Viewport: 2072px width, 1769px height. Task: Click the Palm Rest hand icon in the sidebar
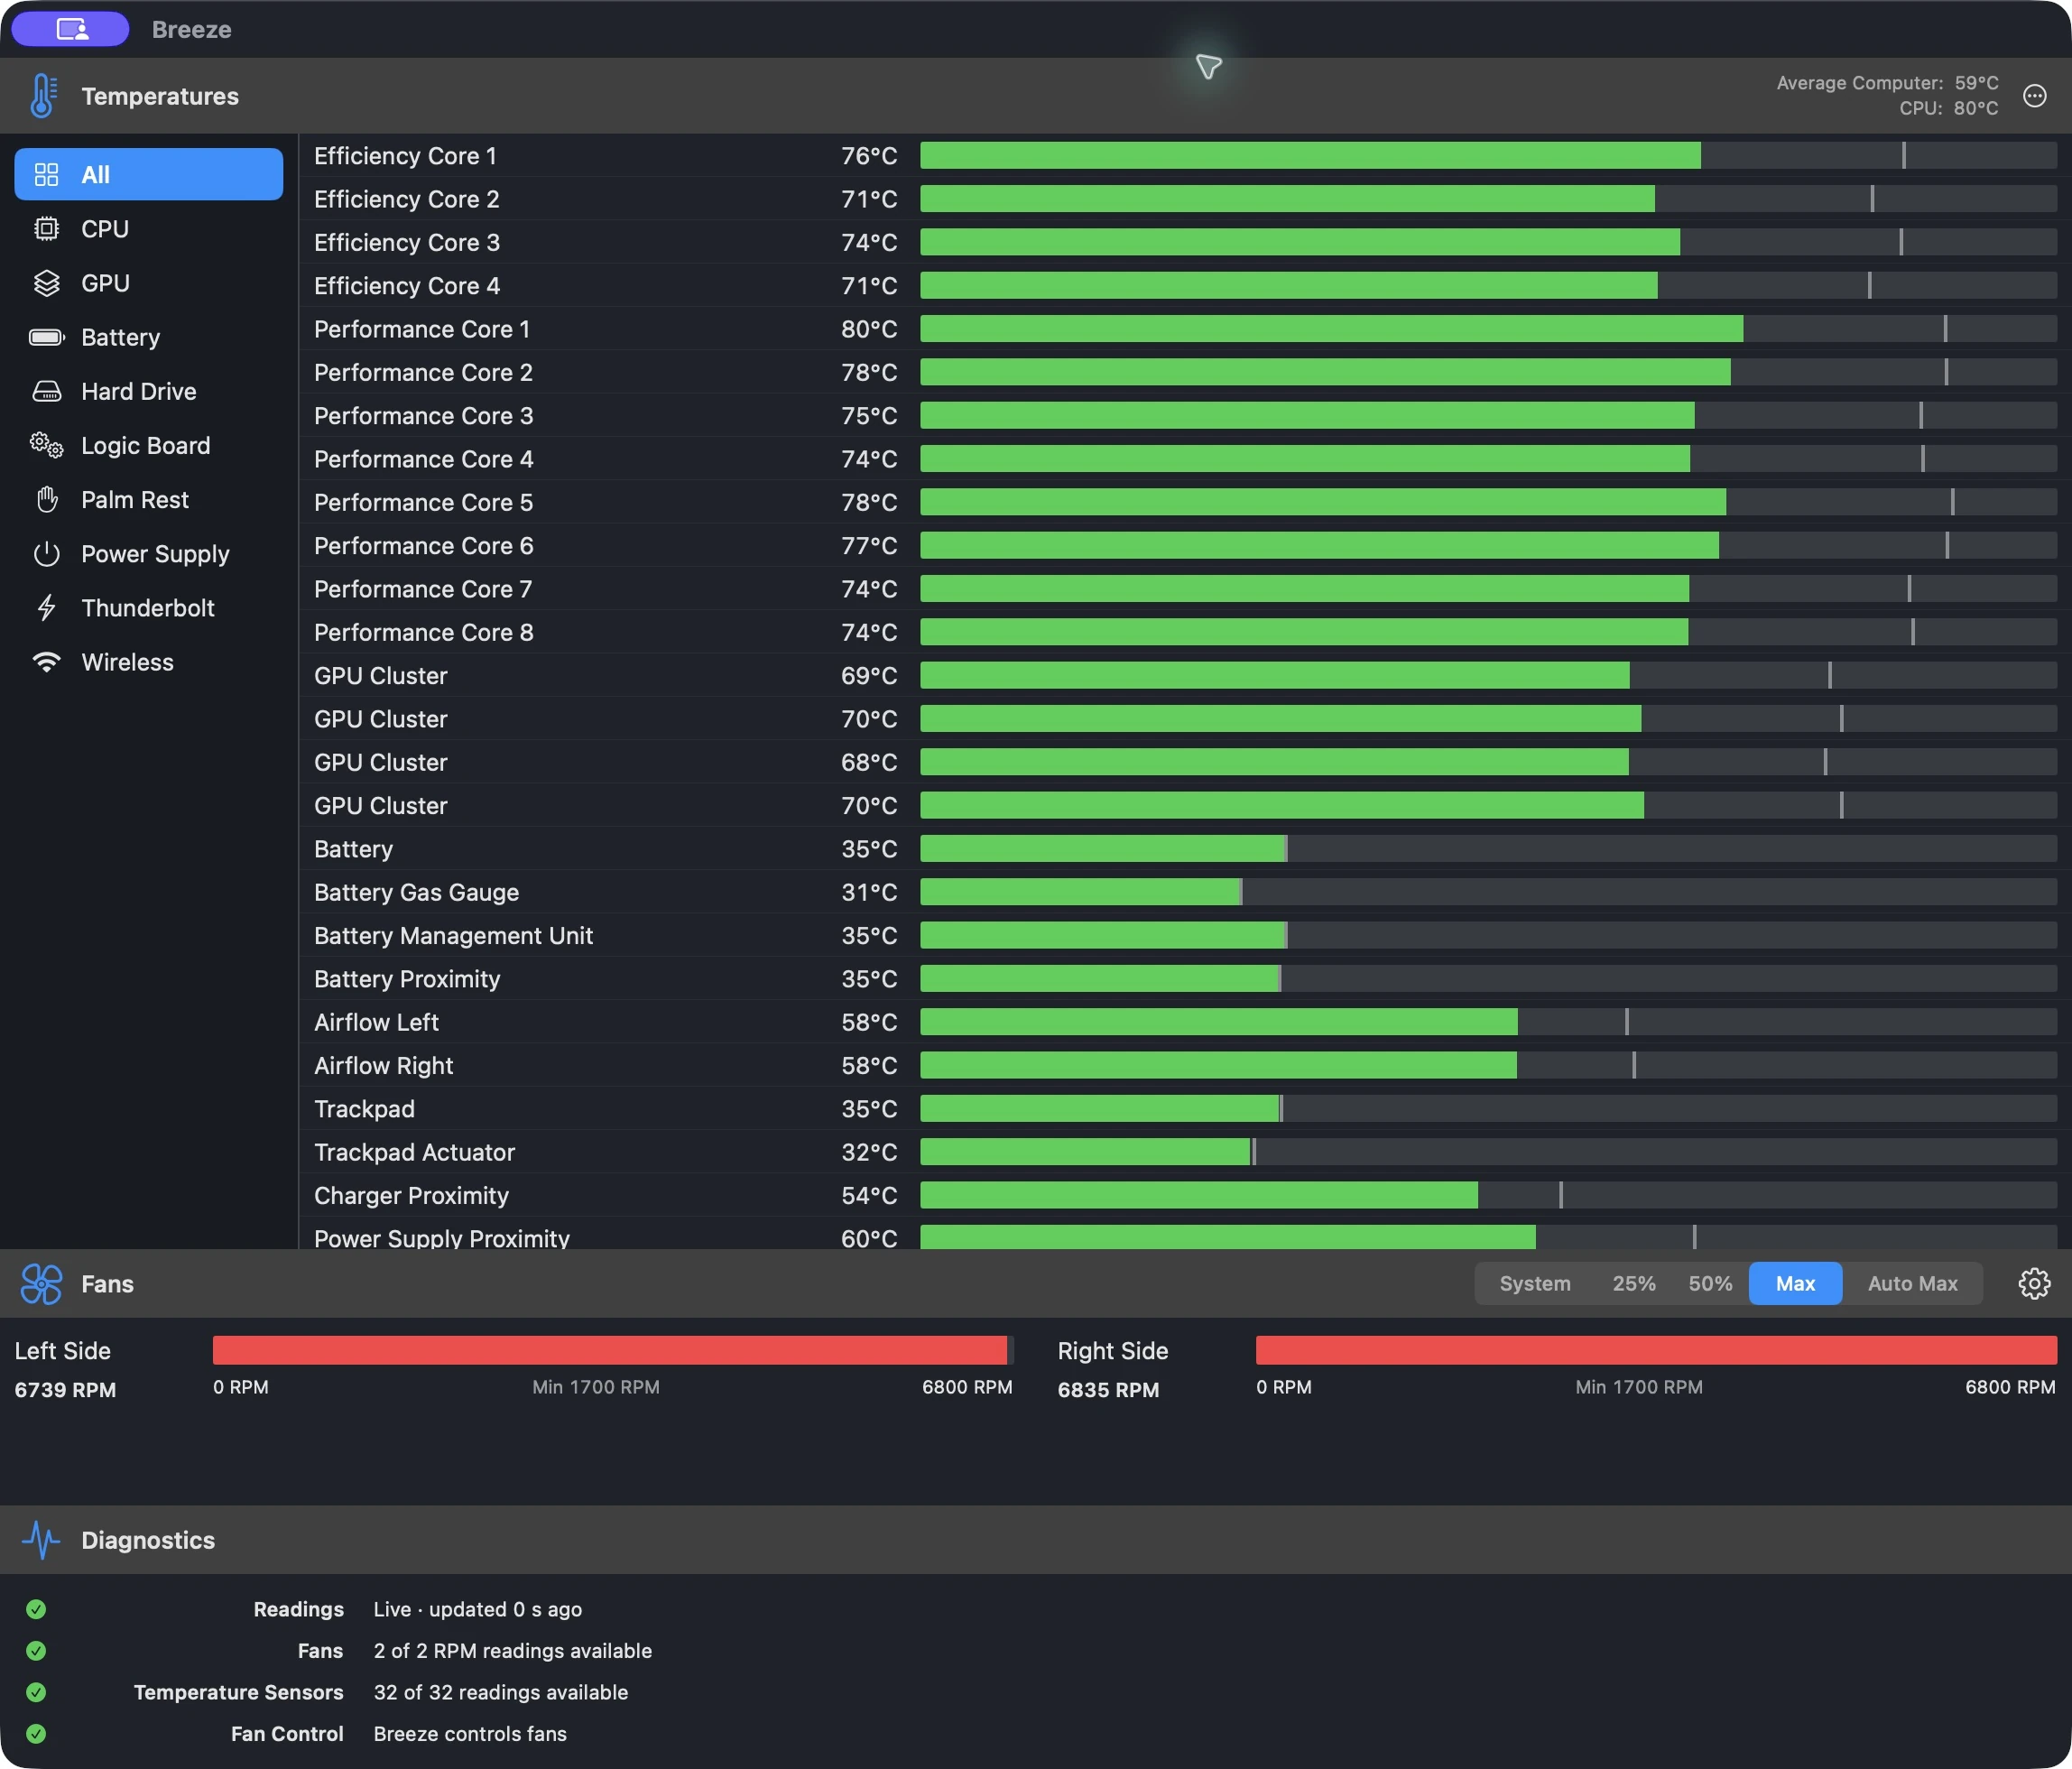click(x=46, y=499)
